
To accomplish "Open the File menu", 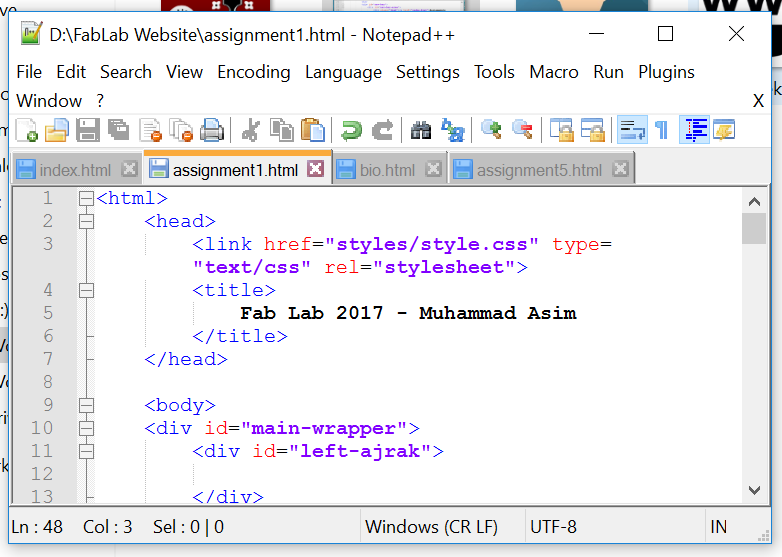I will pyautogui.click(x=29, y=72).
